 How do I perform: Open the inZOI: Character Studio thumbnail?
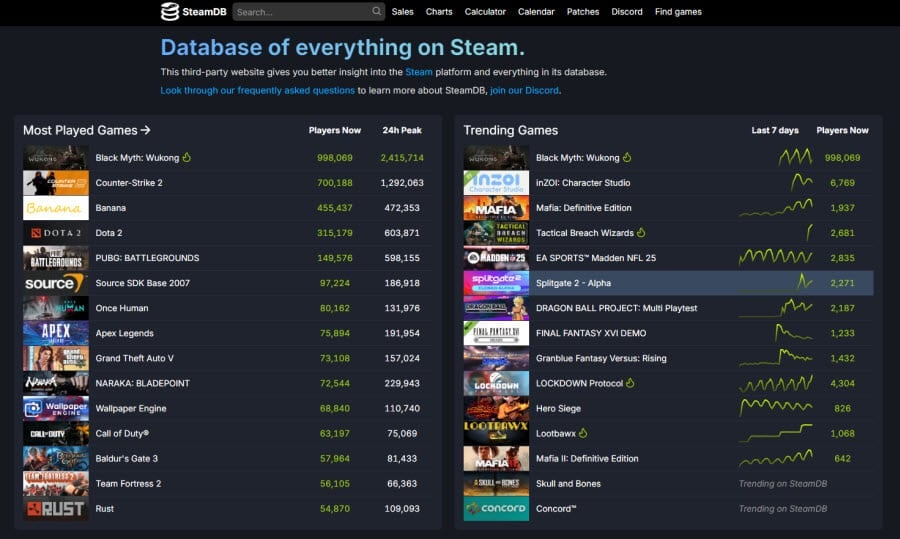(496, 183)
